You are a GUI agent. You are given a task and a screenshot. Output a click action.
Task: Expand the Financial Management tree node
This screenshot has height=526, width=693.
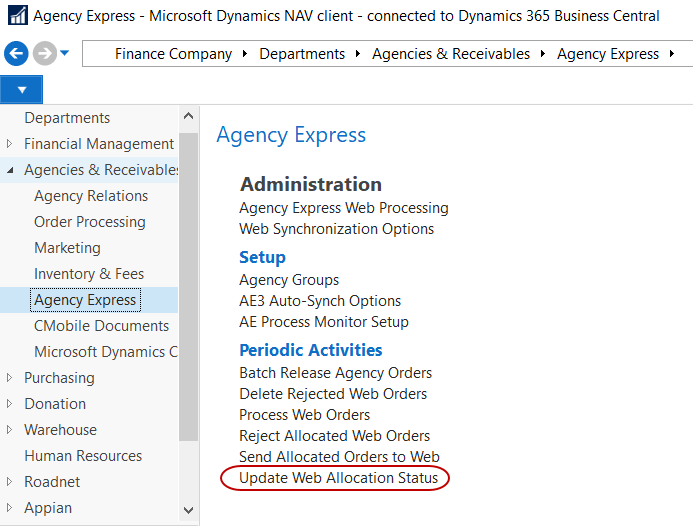10,144
